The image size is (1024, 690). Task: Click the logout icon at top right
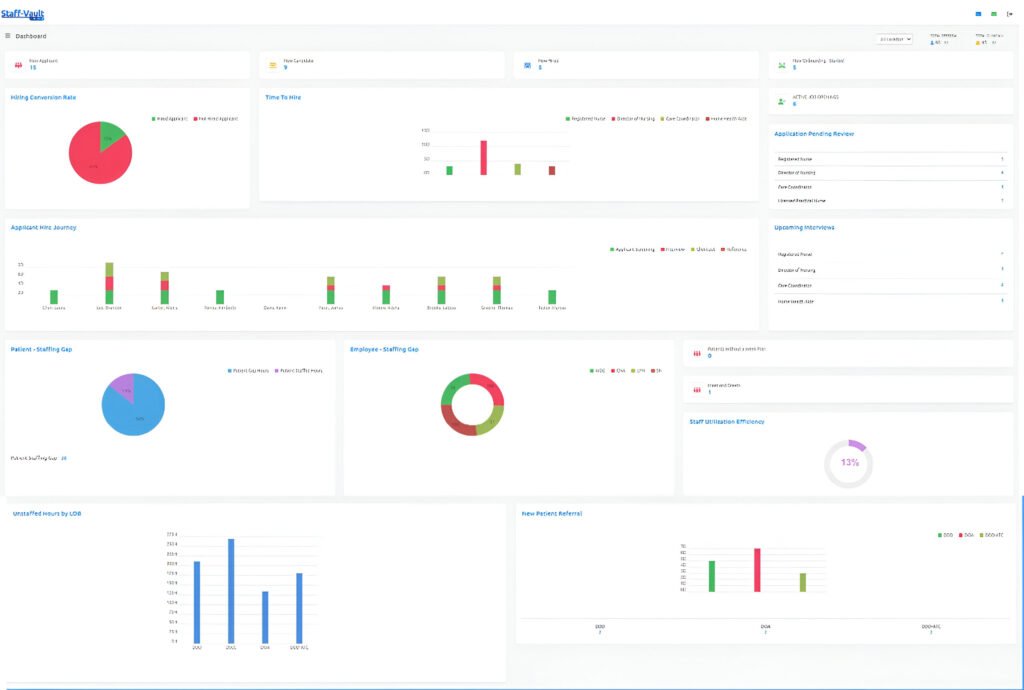[x=1009, y=14]
